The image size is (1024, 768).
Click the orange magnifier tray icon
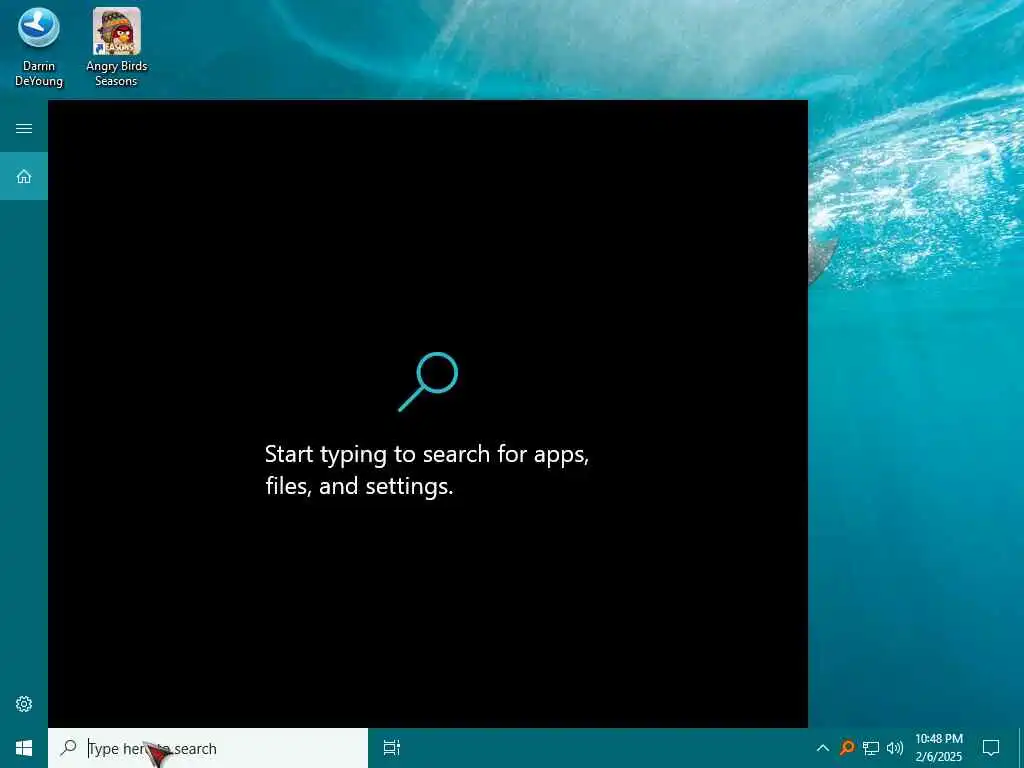(847, 748)
